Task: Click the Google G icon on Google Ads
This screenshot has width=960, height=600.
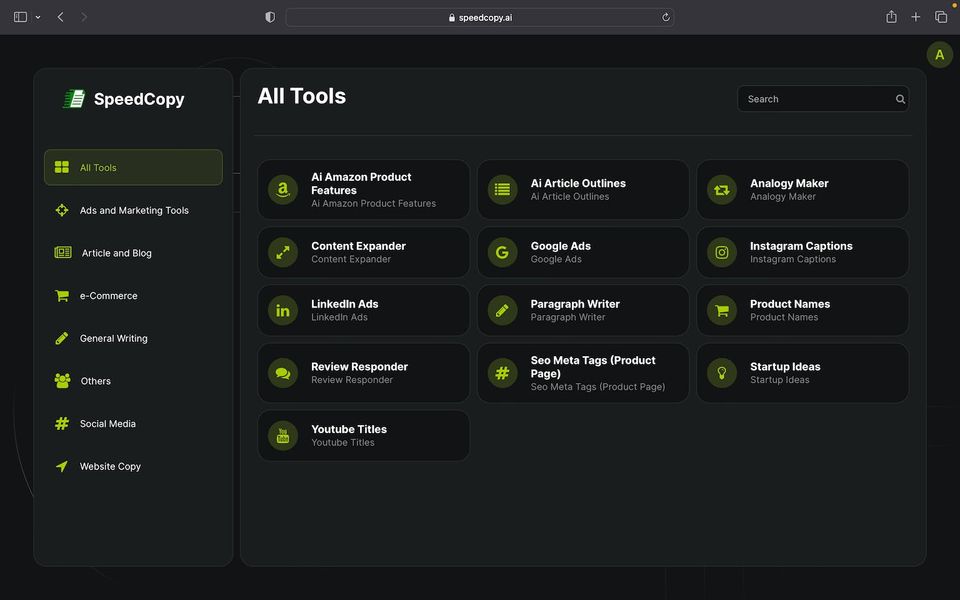Action: 502,252
